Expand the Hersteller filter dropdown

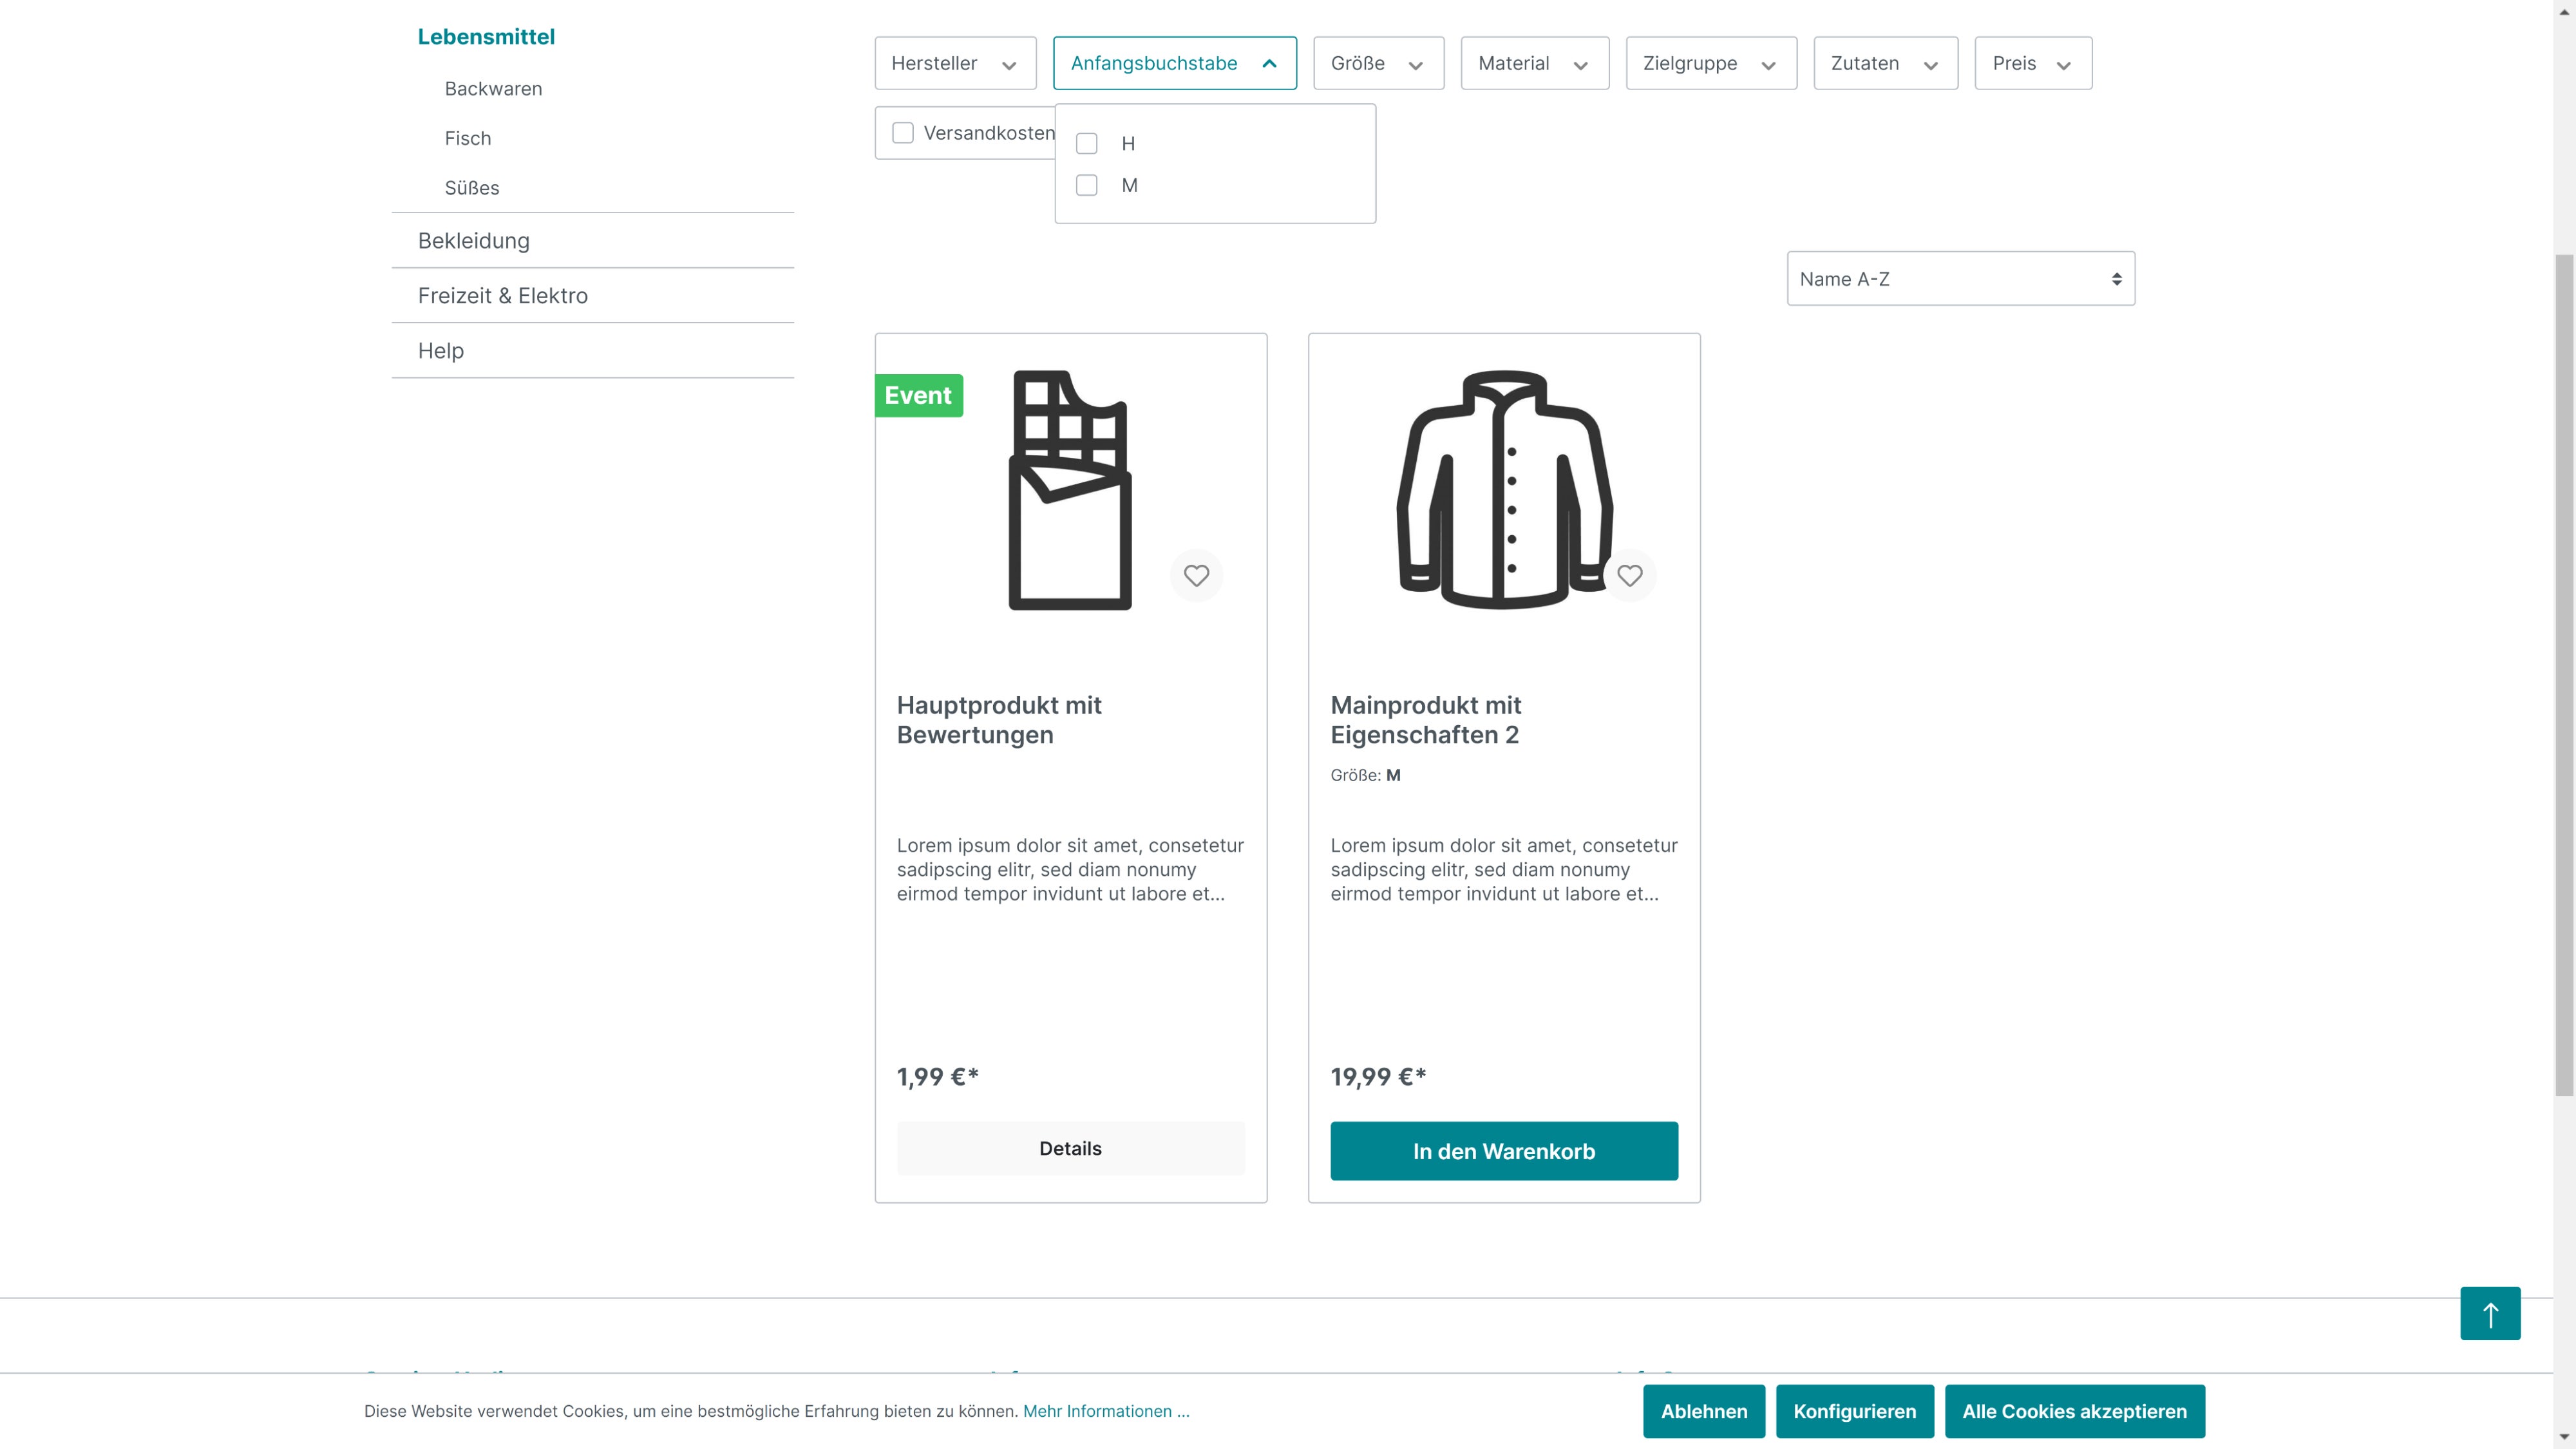tap(955, 63)
